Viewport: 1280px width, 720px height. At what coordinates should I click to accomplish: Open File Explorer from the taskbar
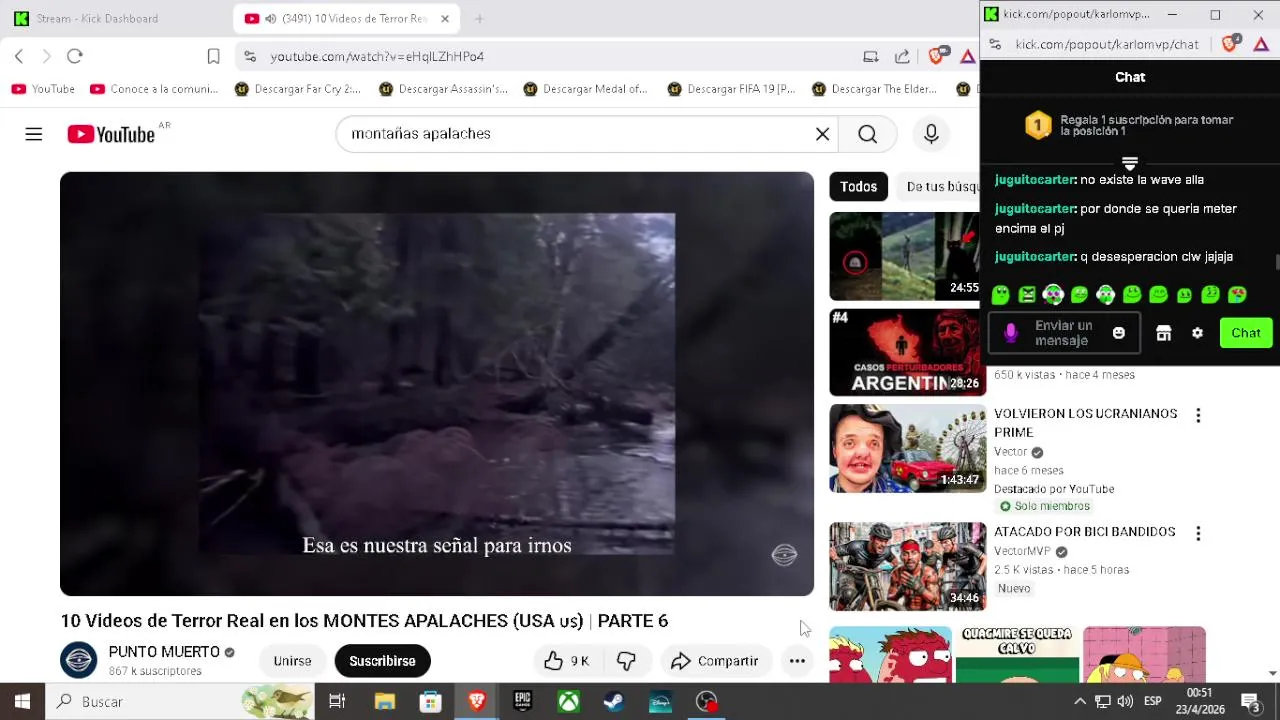384,702
